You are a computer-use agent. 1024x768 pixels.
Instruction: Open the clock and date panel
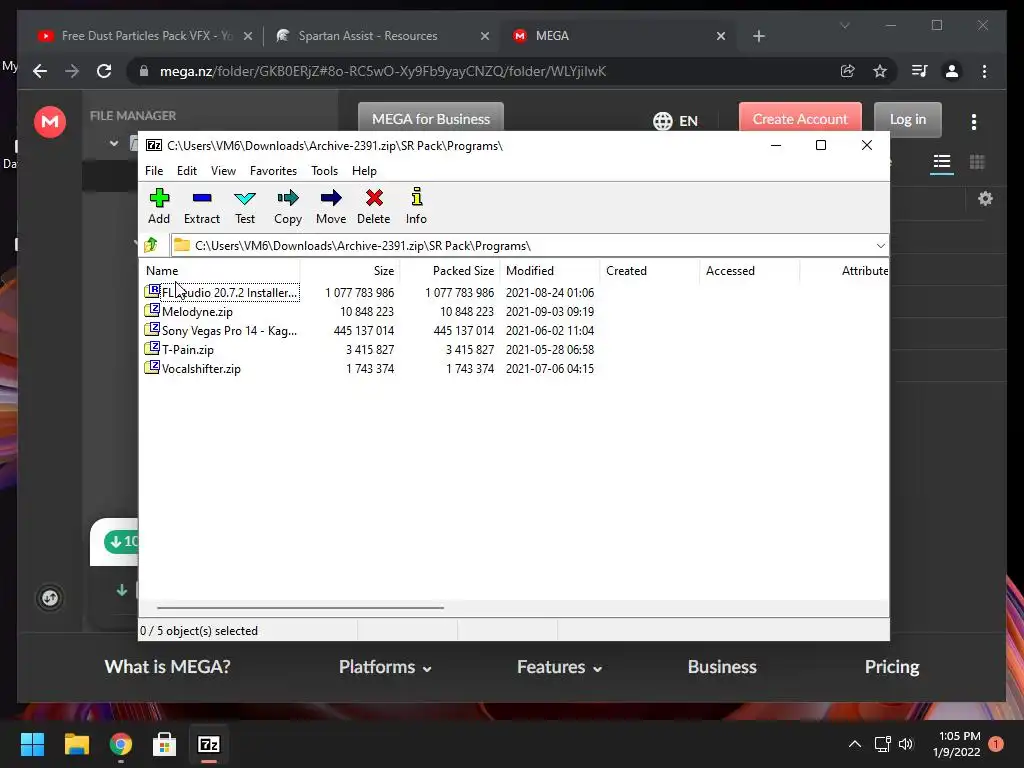tap(956, 744)
